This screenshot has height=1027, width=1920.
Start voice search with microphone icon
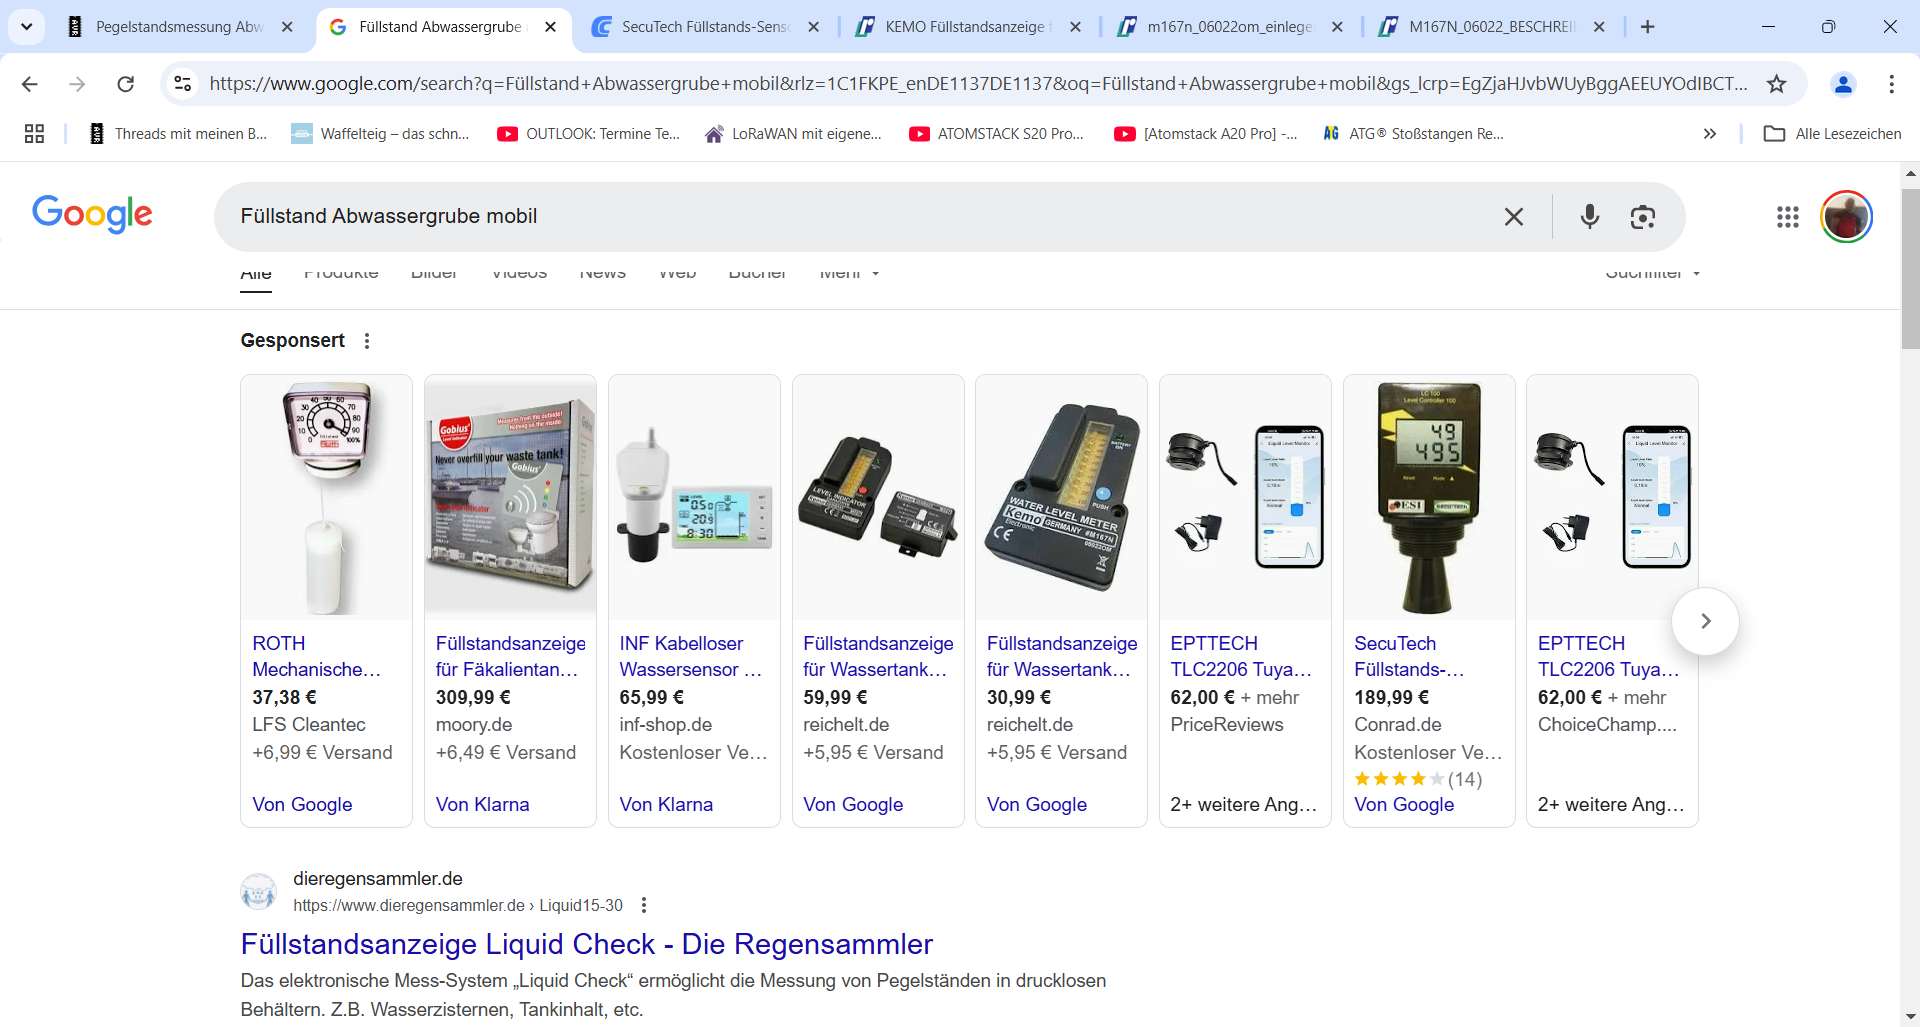pyautogui.click(x=1589, y=217)
